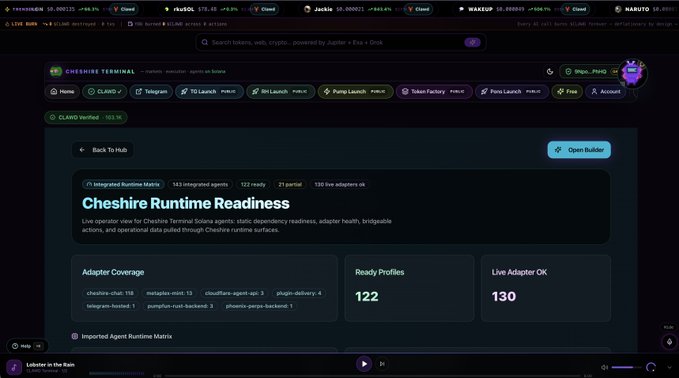Viewport: 679px width, 378px height.
Task: Open Pons Launch tab
Action: tap(512, 91)
